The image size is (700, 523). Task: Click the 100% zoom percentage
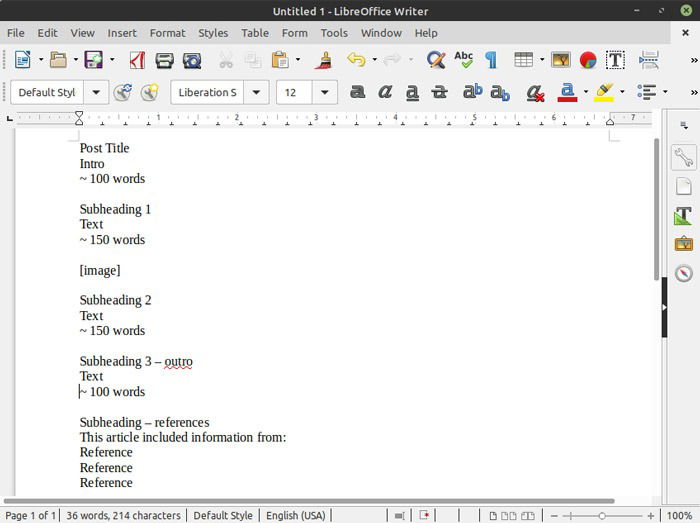(x=679, y=516)
